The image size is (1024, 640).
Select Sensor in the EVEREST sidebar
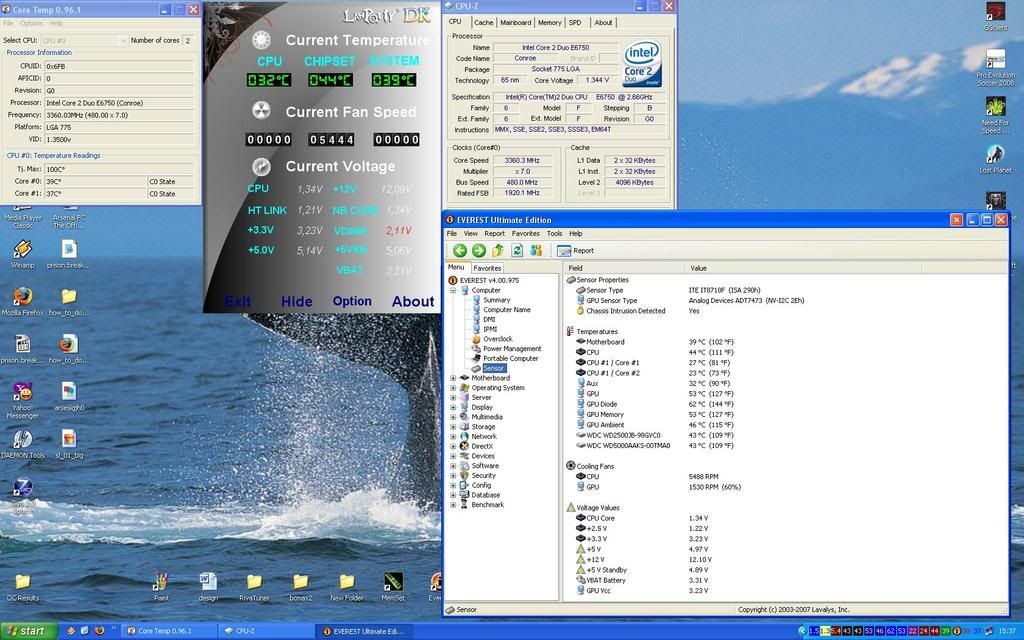click(495, 367)
